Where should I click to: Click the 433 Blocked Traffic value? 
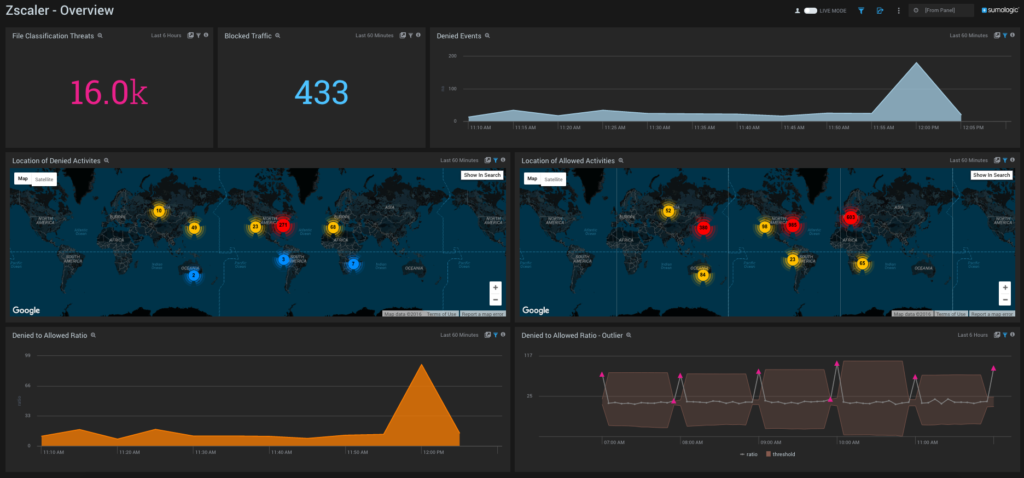point(322,93)
